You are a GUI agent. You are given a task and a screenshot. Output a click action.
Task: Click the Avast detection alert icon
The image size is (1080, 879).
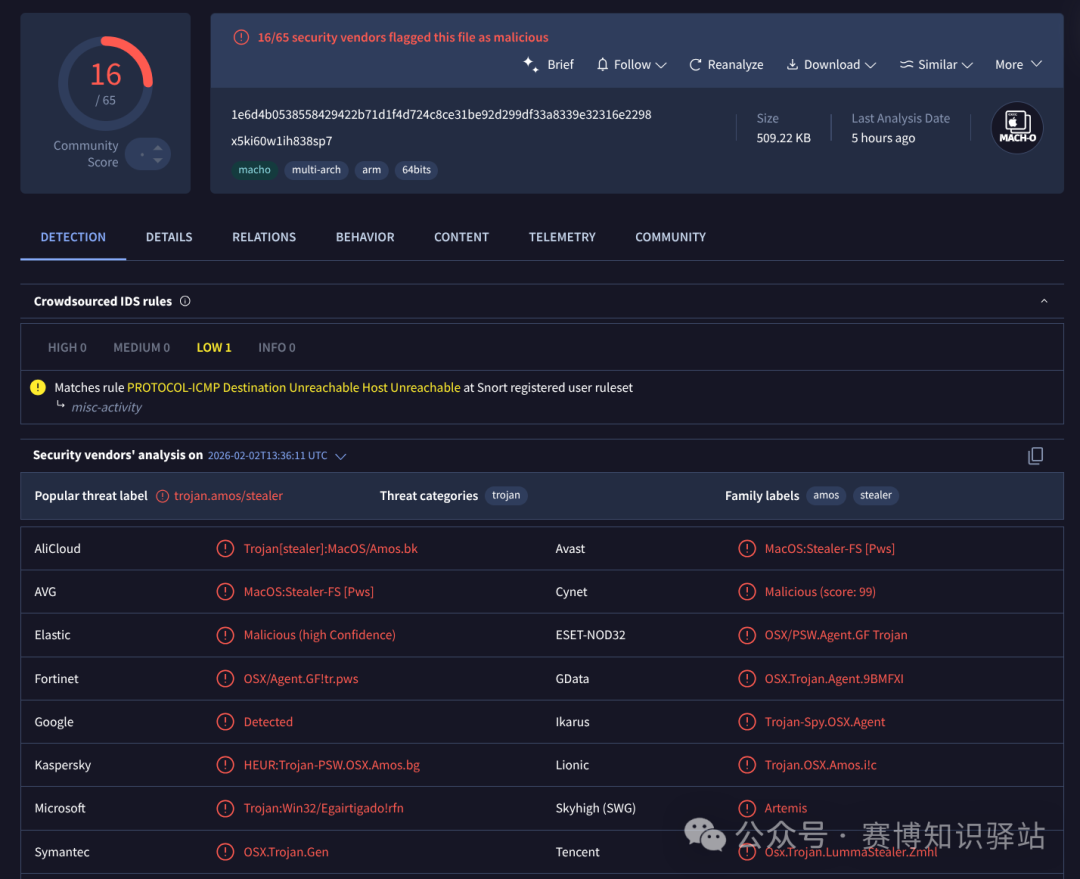tap(747, 548)
